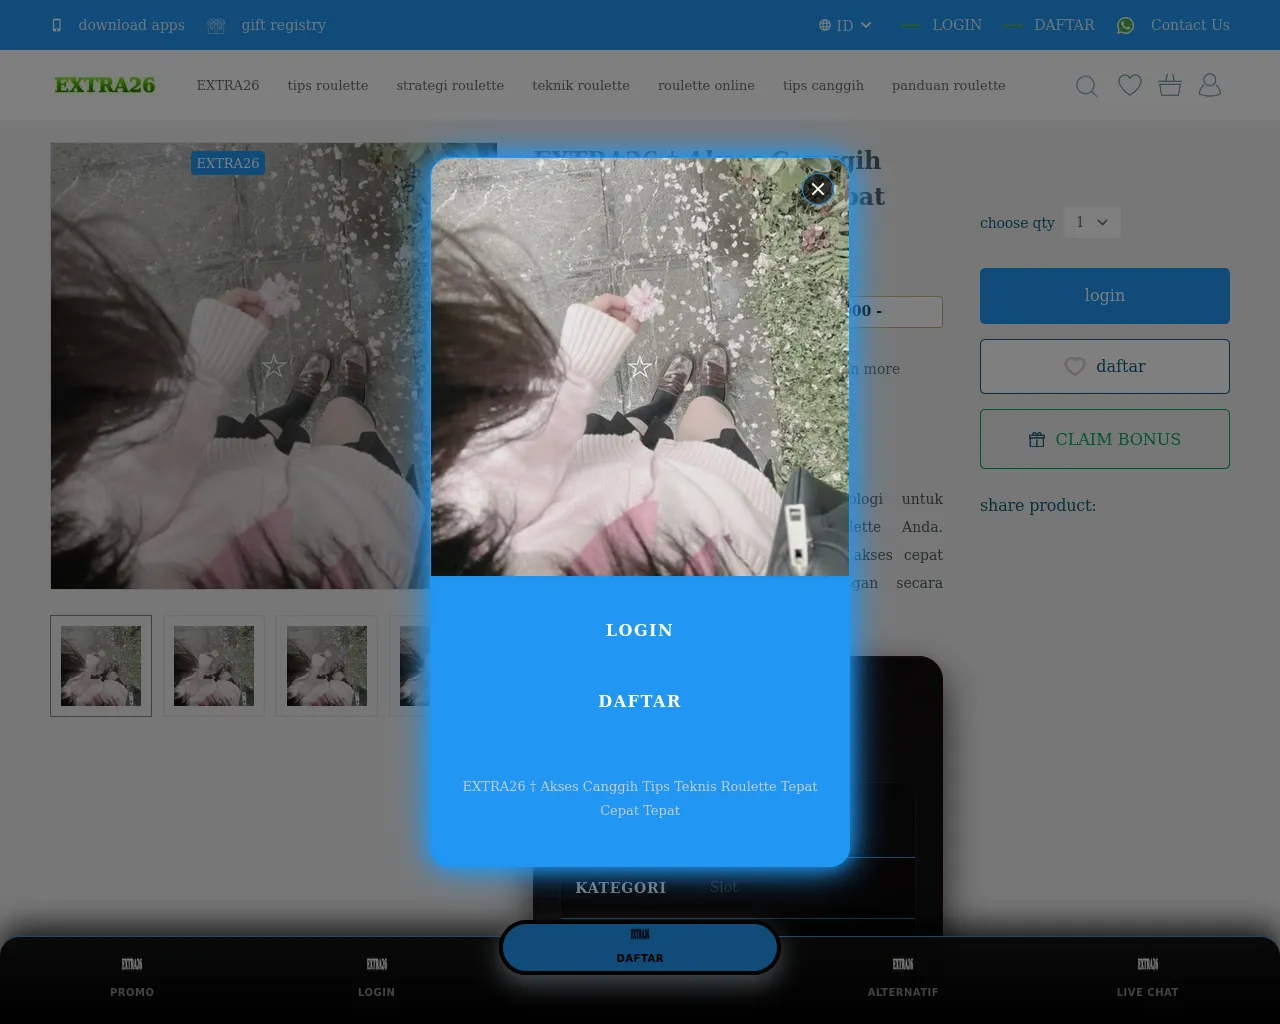Select the second product thumbnail
The width and height of the screenshot is (1280, 1024).
(x=214, y=666)
